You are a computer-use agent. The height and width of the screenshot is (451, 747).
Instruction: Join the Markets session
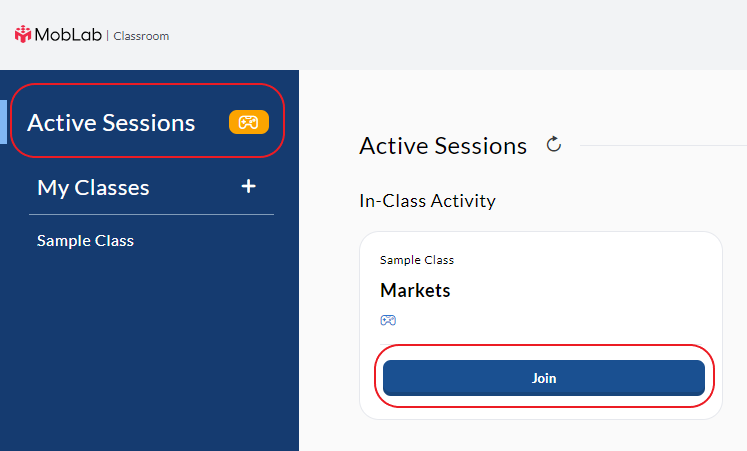tap(544, 378)
